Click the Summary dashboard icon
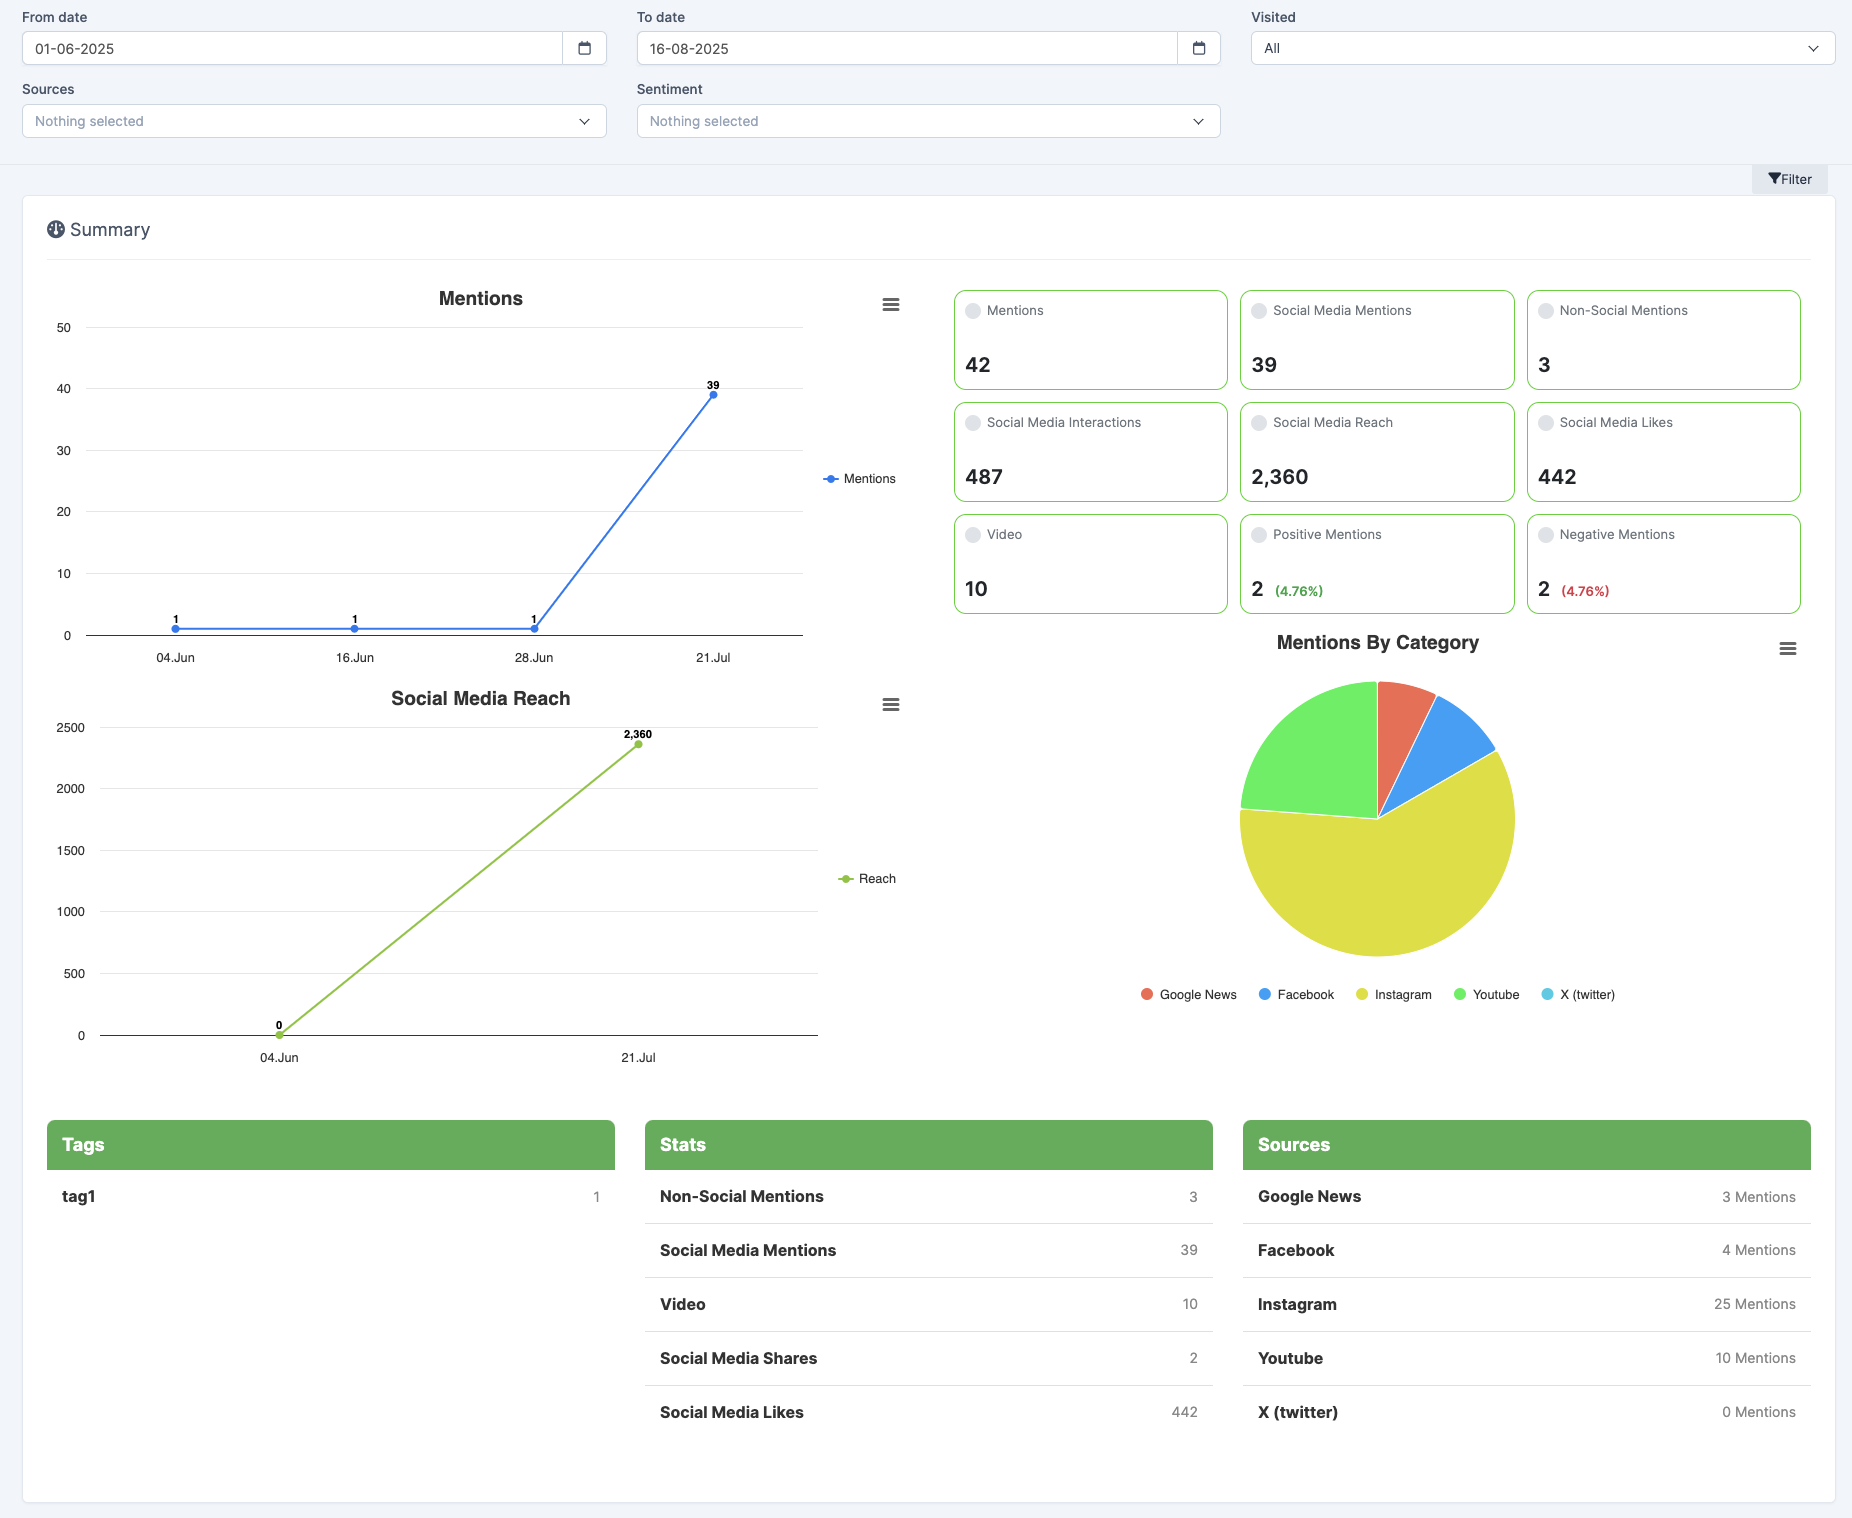Image resolution: width=1852 pixels, height=1518 pixels. point(56,229)
